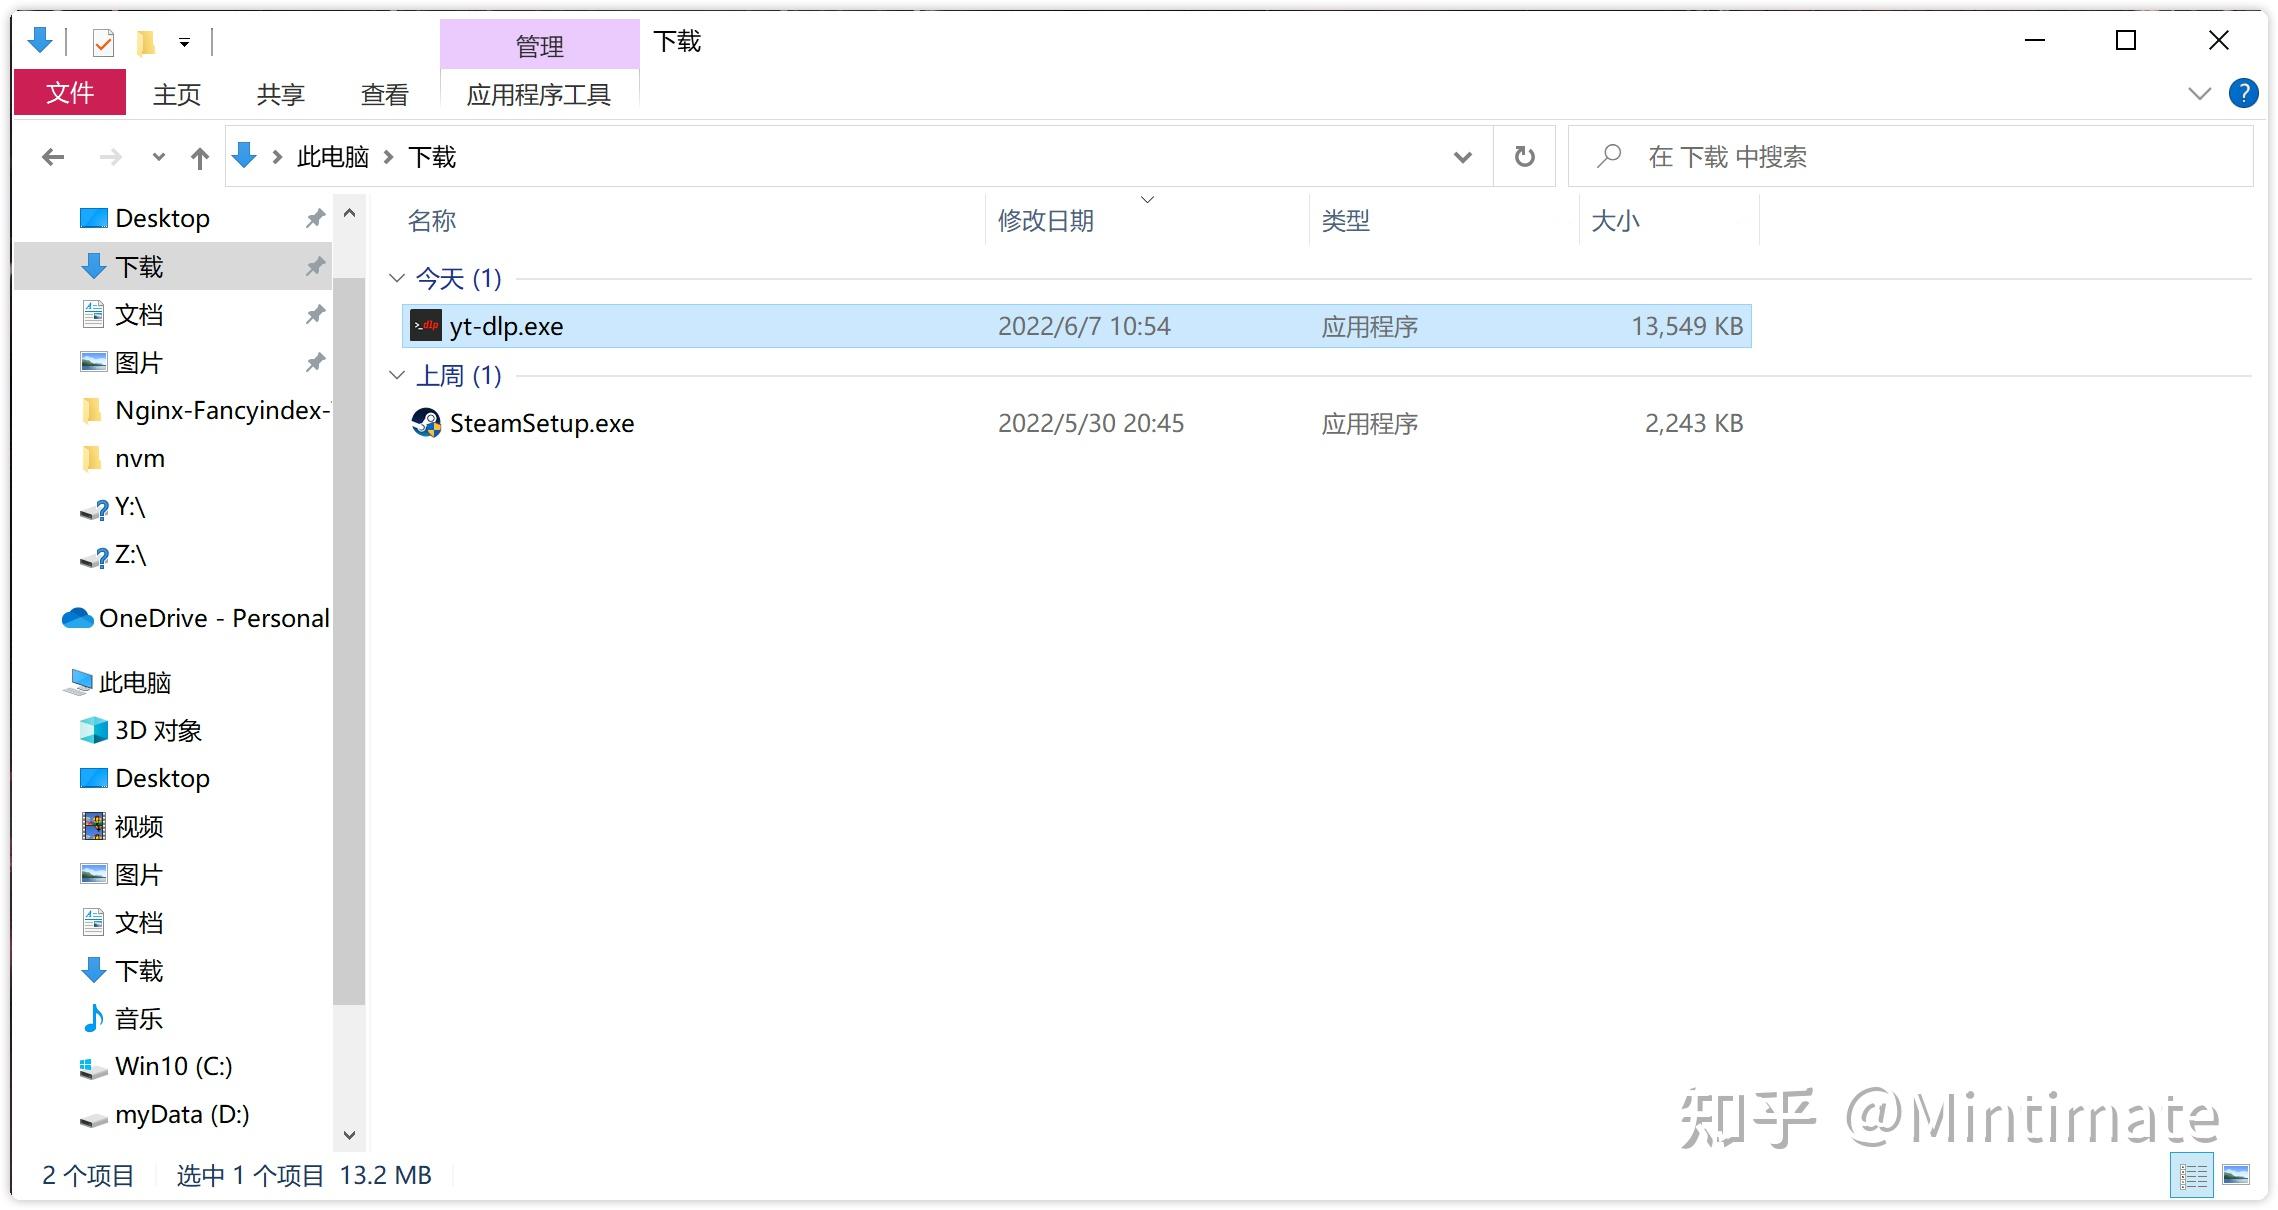Click the SteamSetup.exe Steam icon

(x=426, y=423)
